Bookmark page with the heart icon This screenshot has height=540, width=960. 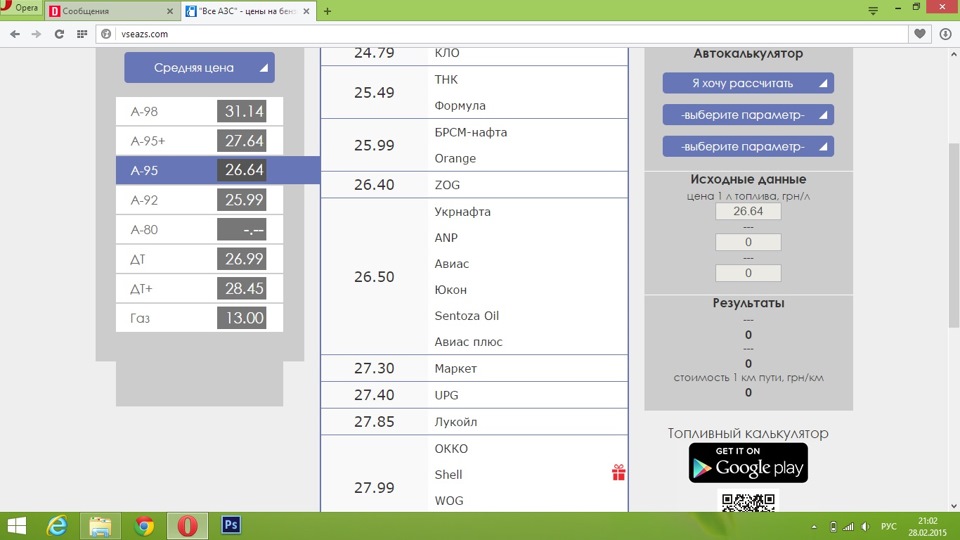tap(920, 34)
